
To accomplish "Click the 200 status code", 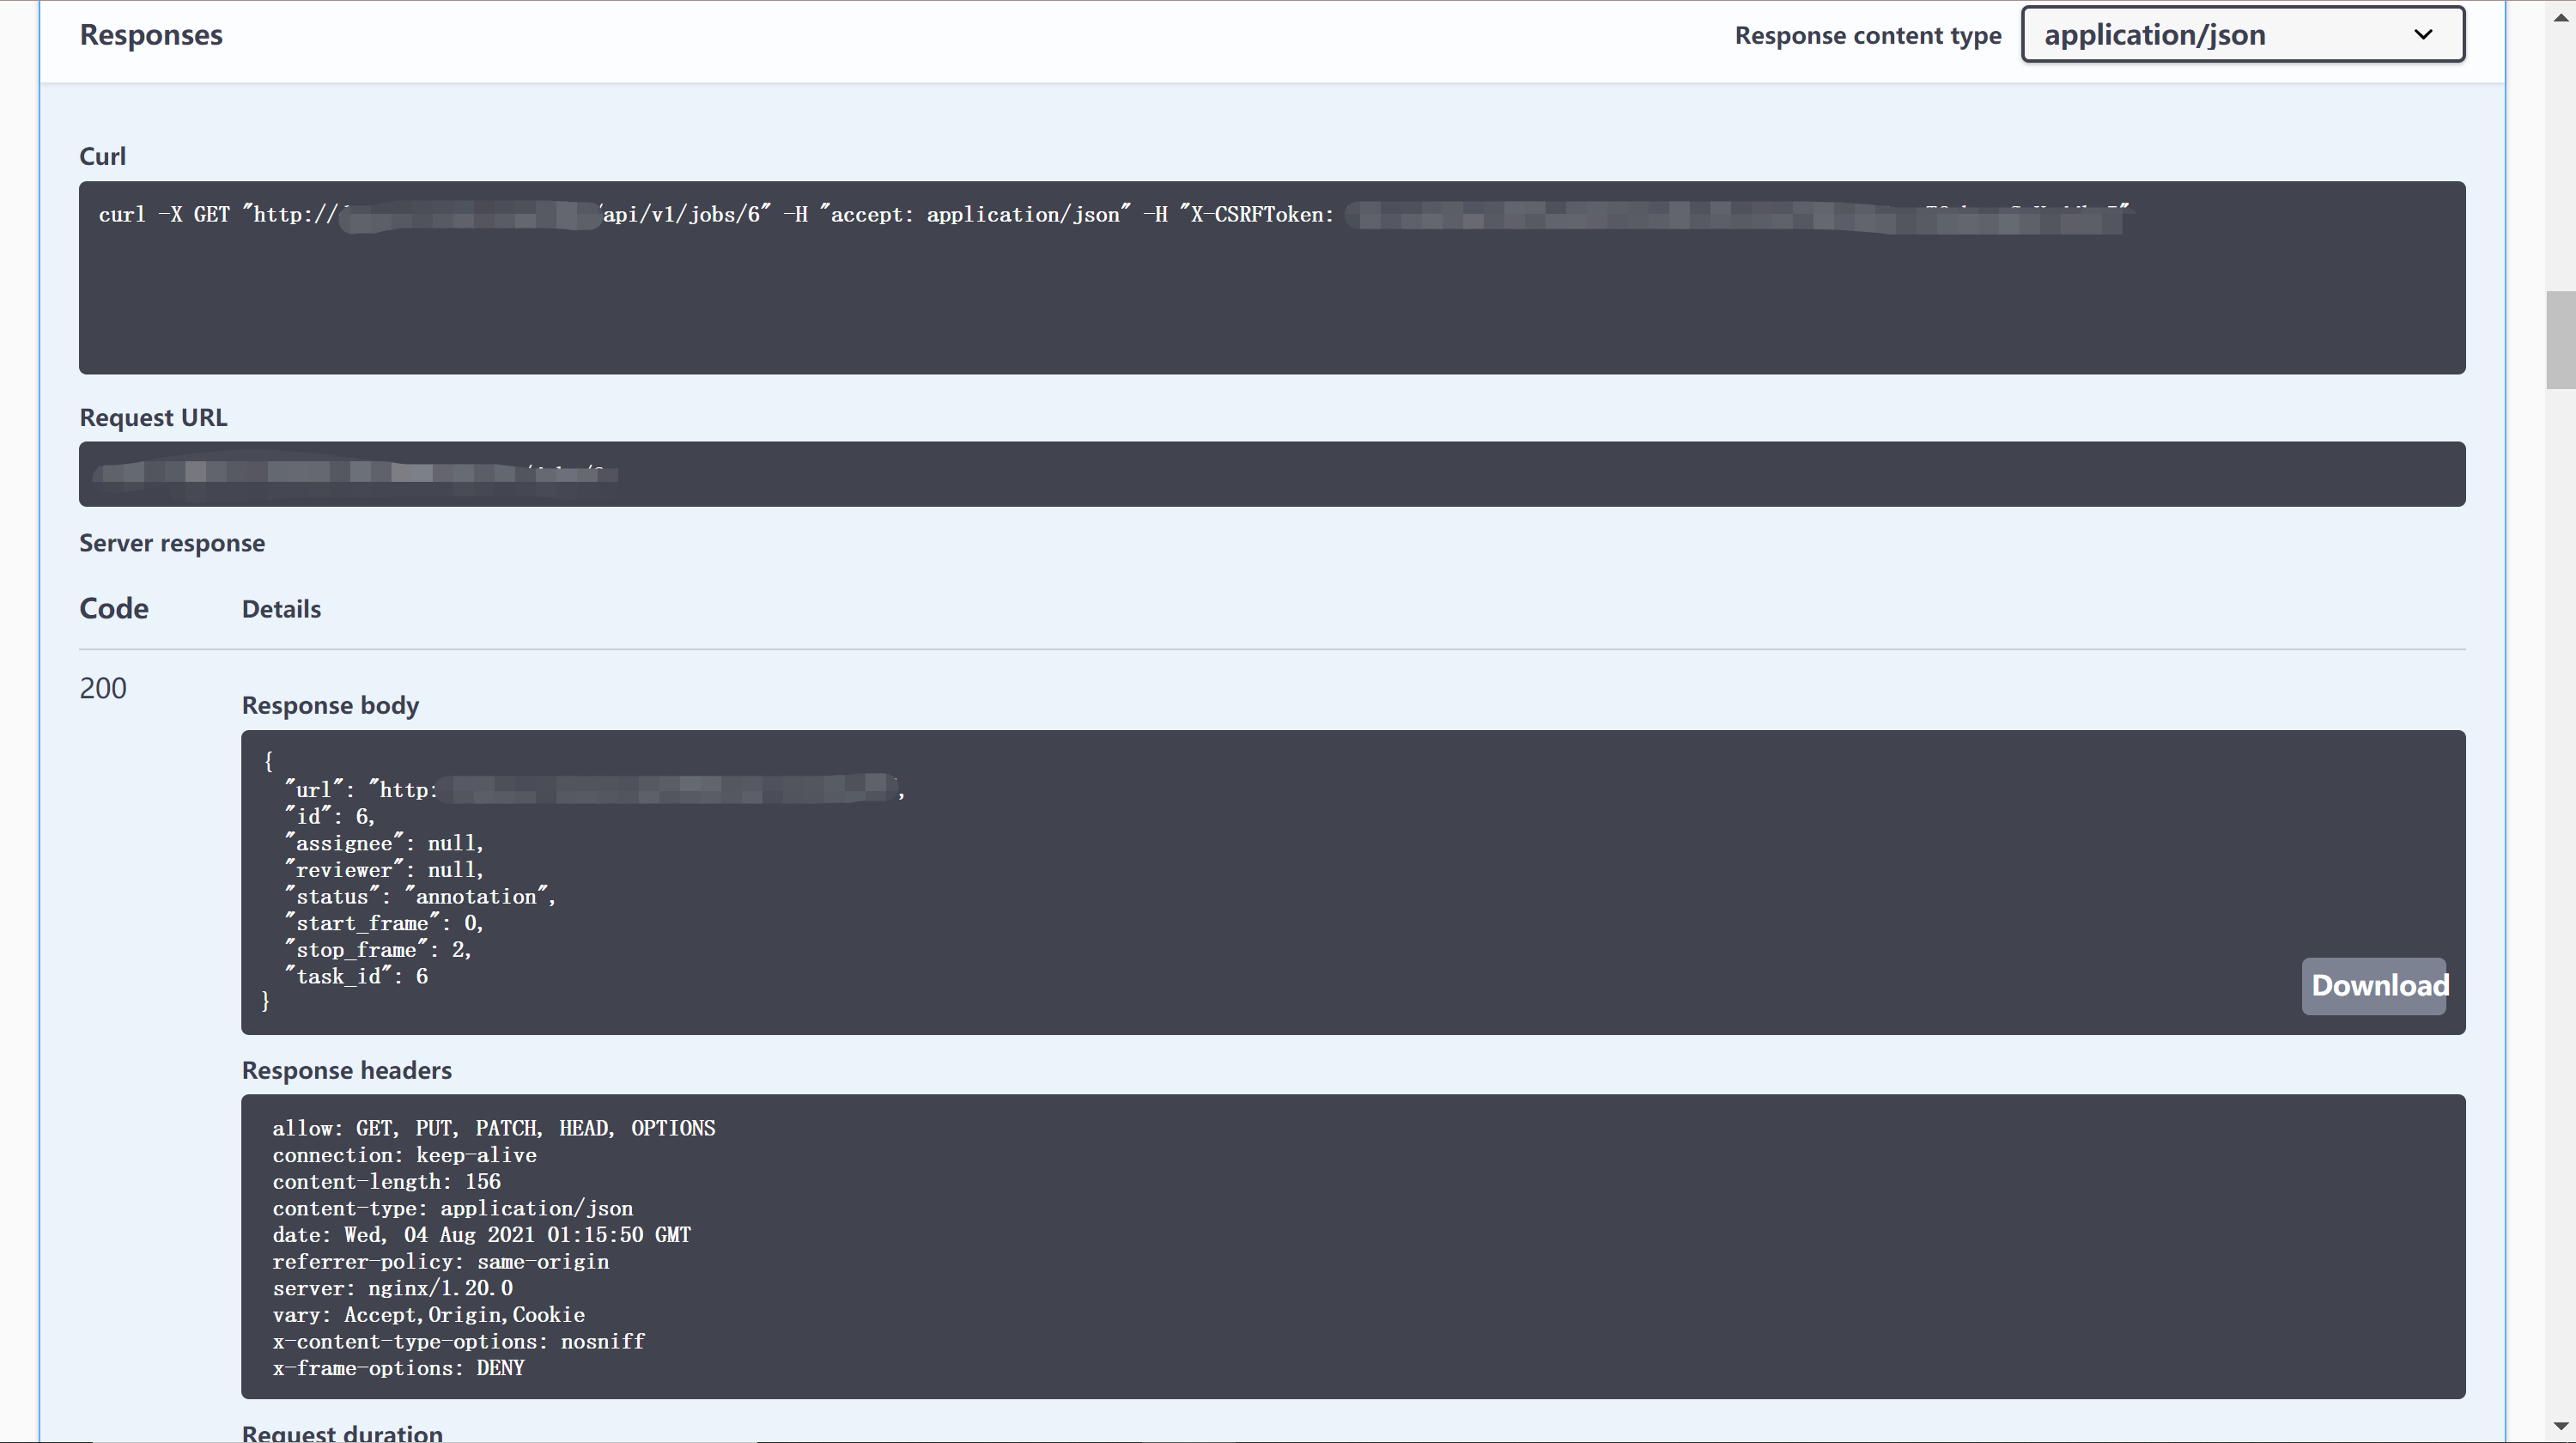I will coord(103,688).
